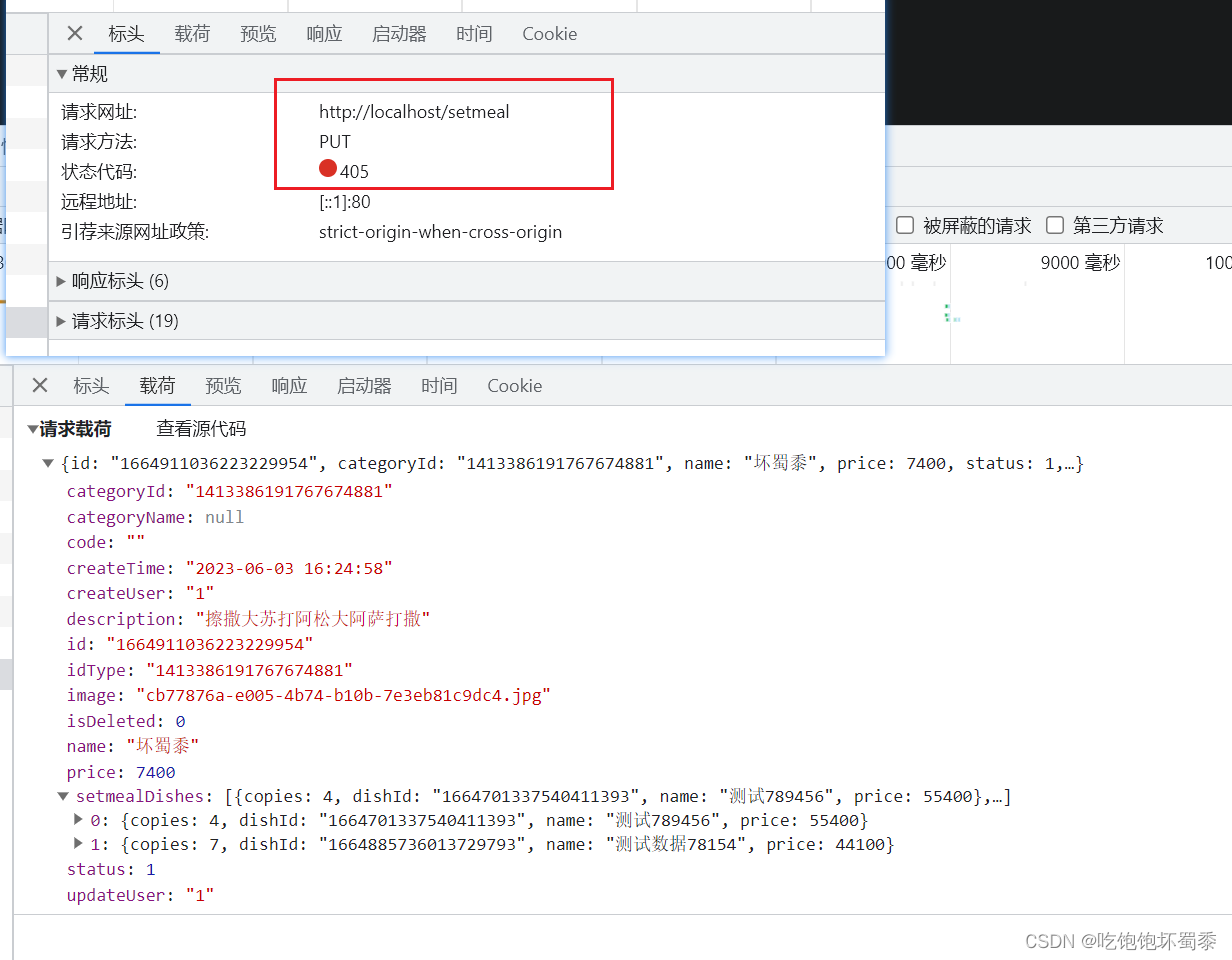The height and width of the screenshot is (960, 1232).
Task: Expand 请求标头 (19) section
Action: [61, 321]
